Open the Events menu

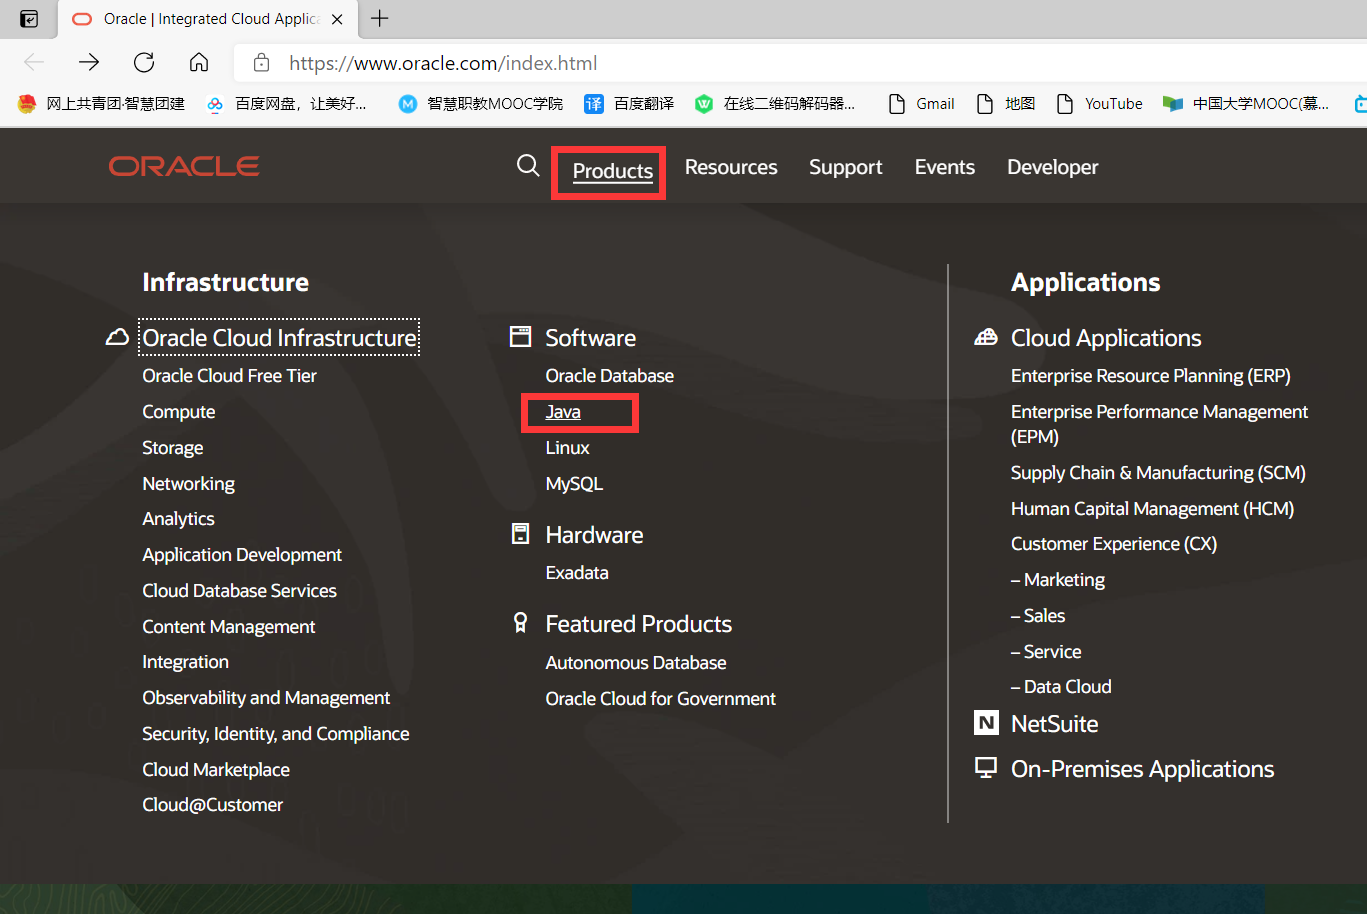[945, 167]
